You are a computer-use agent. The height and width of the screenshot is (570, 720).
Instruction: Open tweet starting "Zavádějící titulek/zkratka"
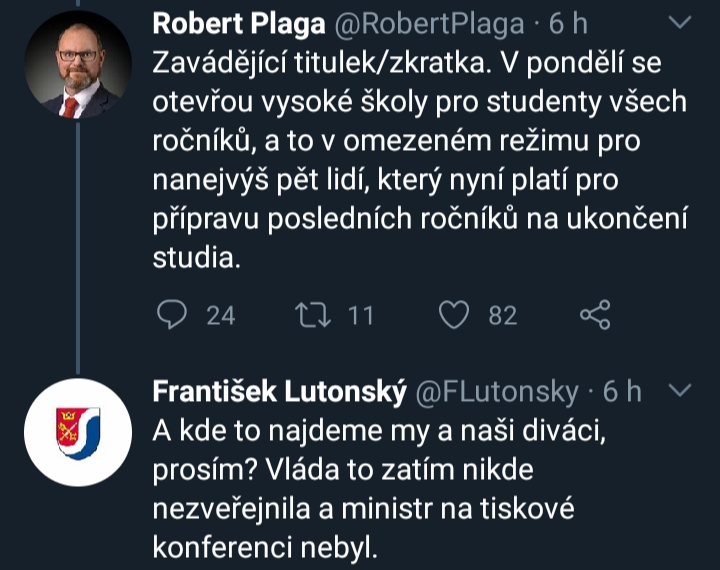point(400,62)
